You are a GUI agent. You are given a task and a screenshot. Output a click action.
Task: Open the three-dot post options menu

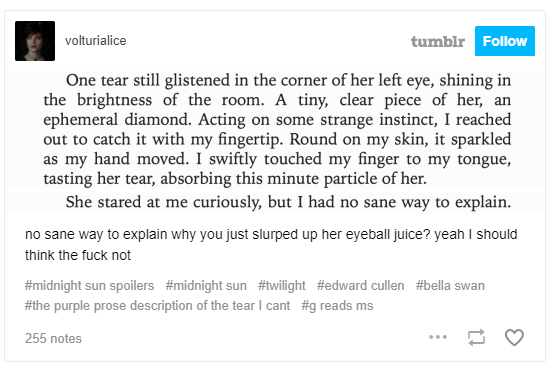pyautogui.click(x=438, y=337)
